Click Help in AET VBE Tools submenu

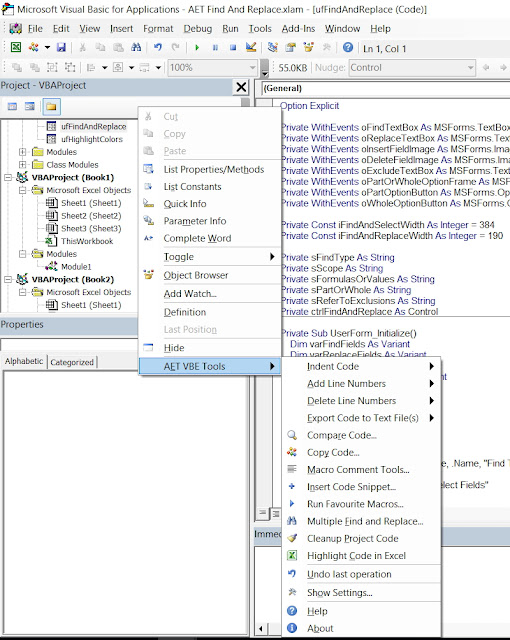click(x=361, y=611)
